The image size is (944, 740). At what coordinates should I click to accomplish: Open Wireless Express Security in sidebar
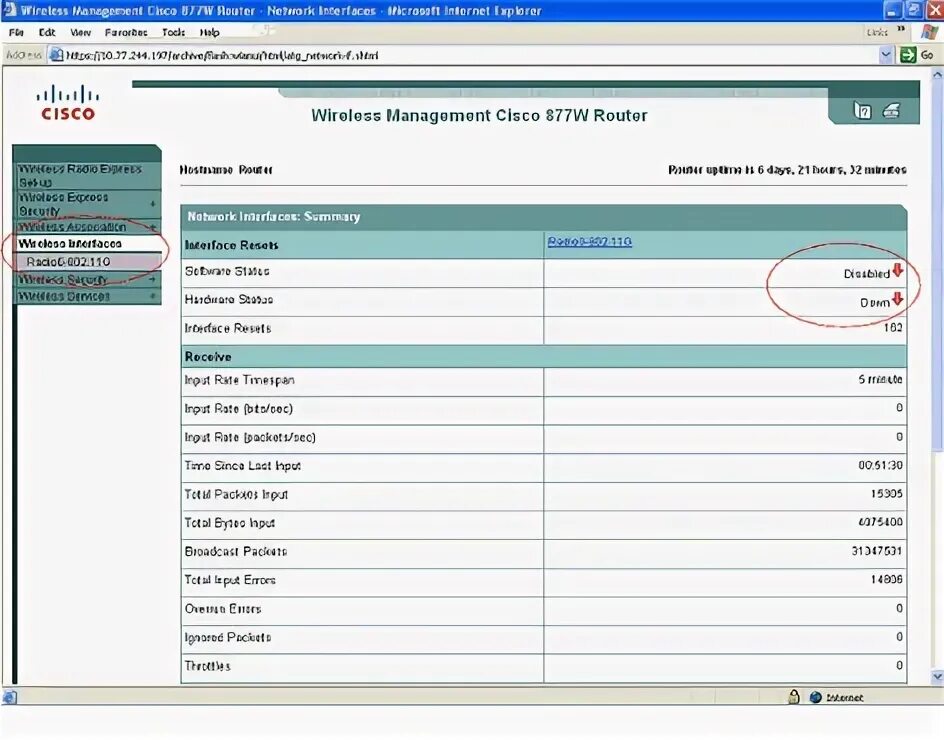tap(87, 204)
